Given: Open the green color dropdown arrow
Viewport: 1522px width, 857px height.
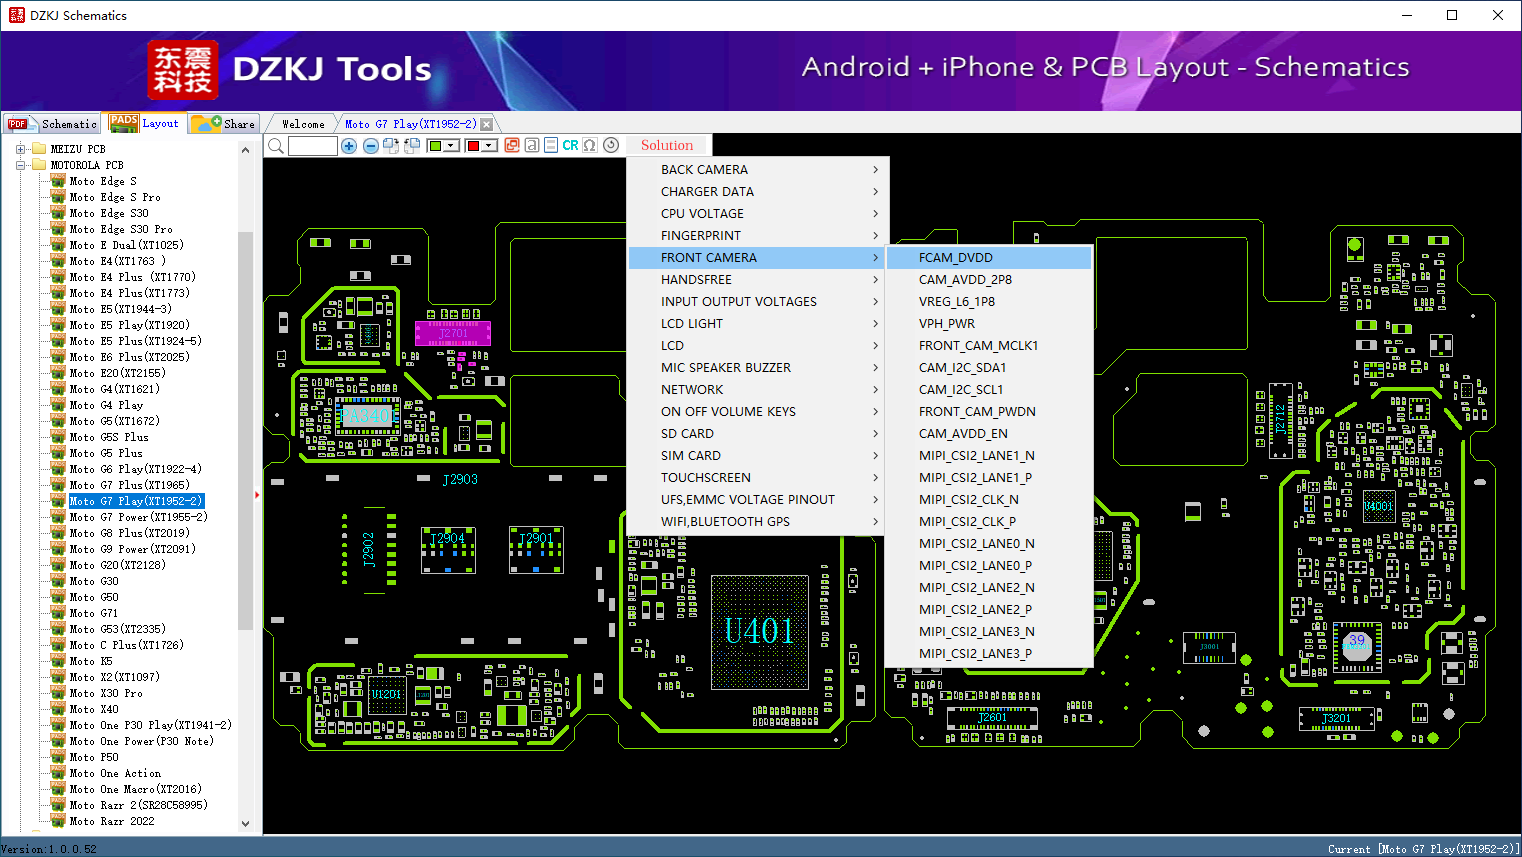Looking at the screenshot, I should 451,146.
